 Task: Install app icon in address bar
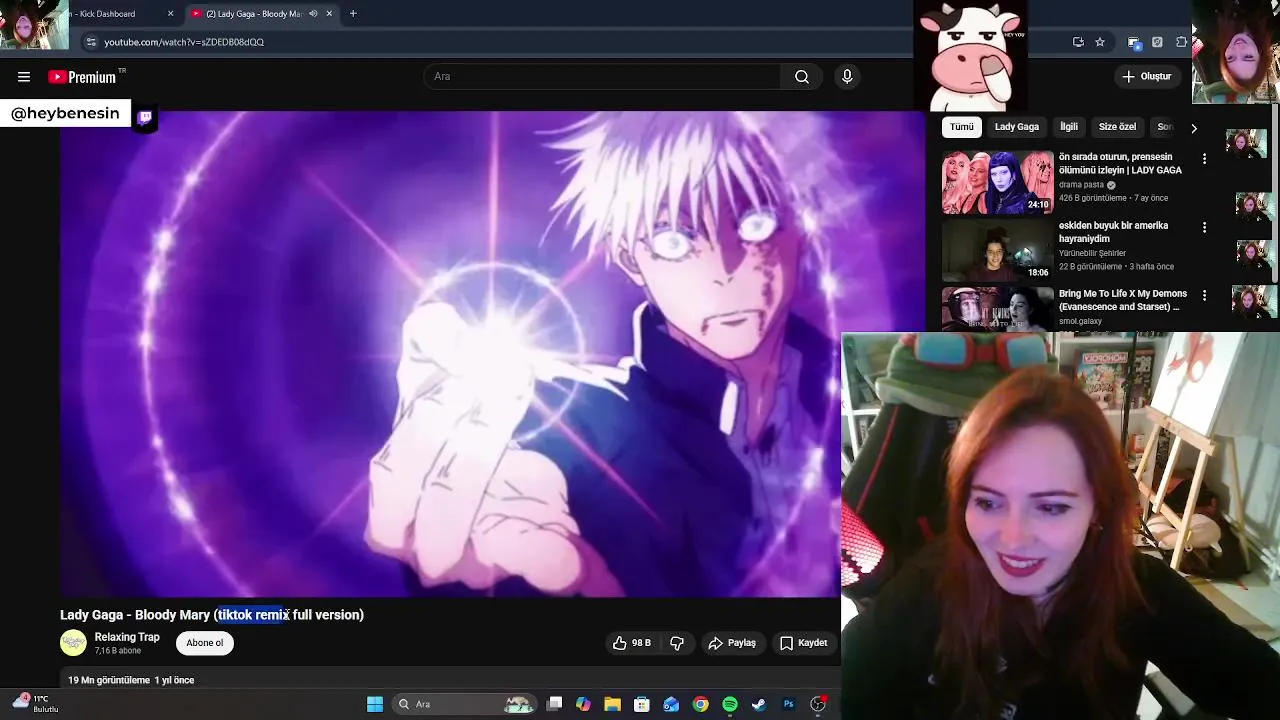(x=1078, y=42)
